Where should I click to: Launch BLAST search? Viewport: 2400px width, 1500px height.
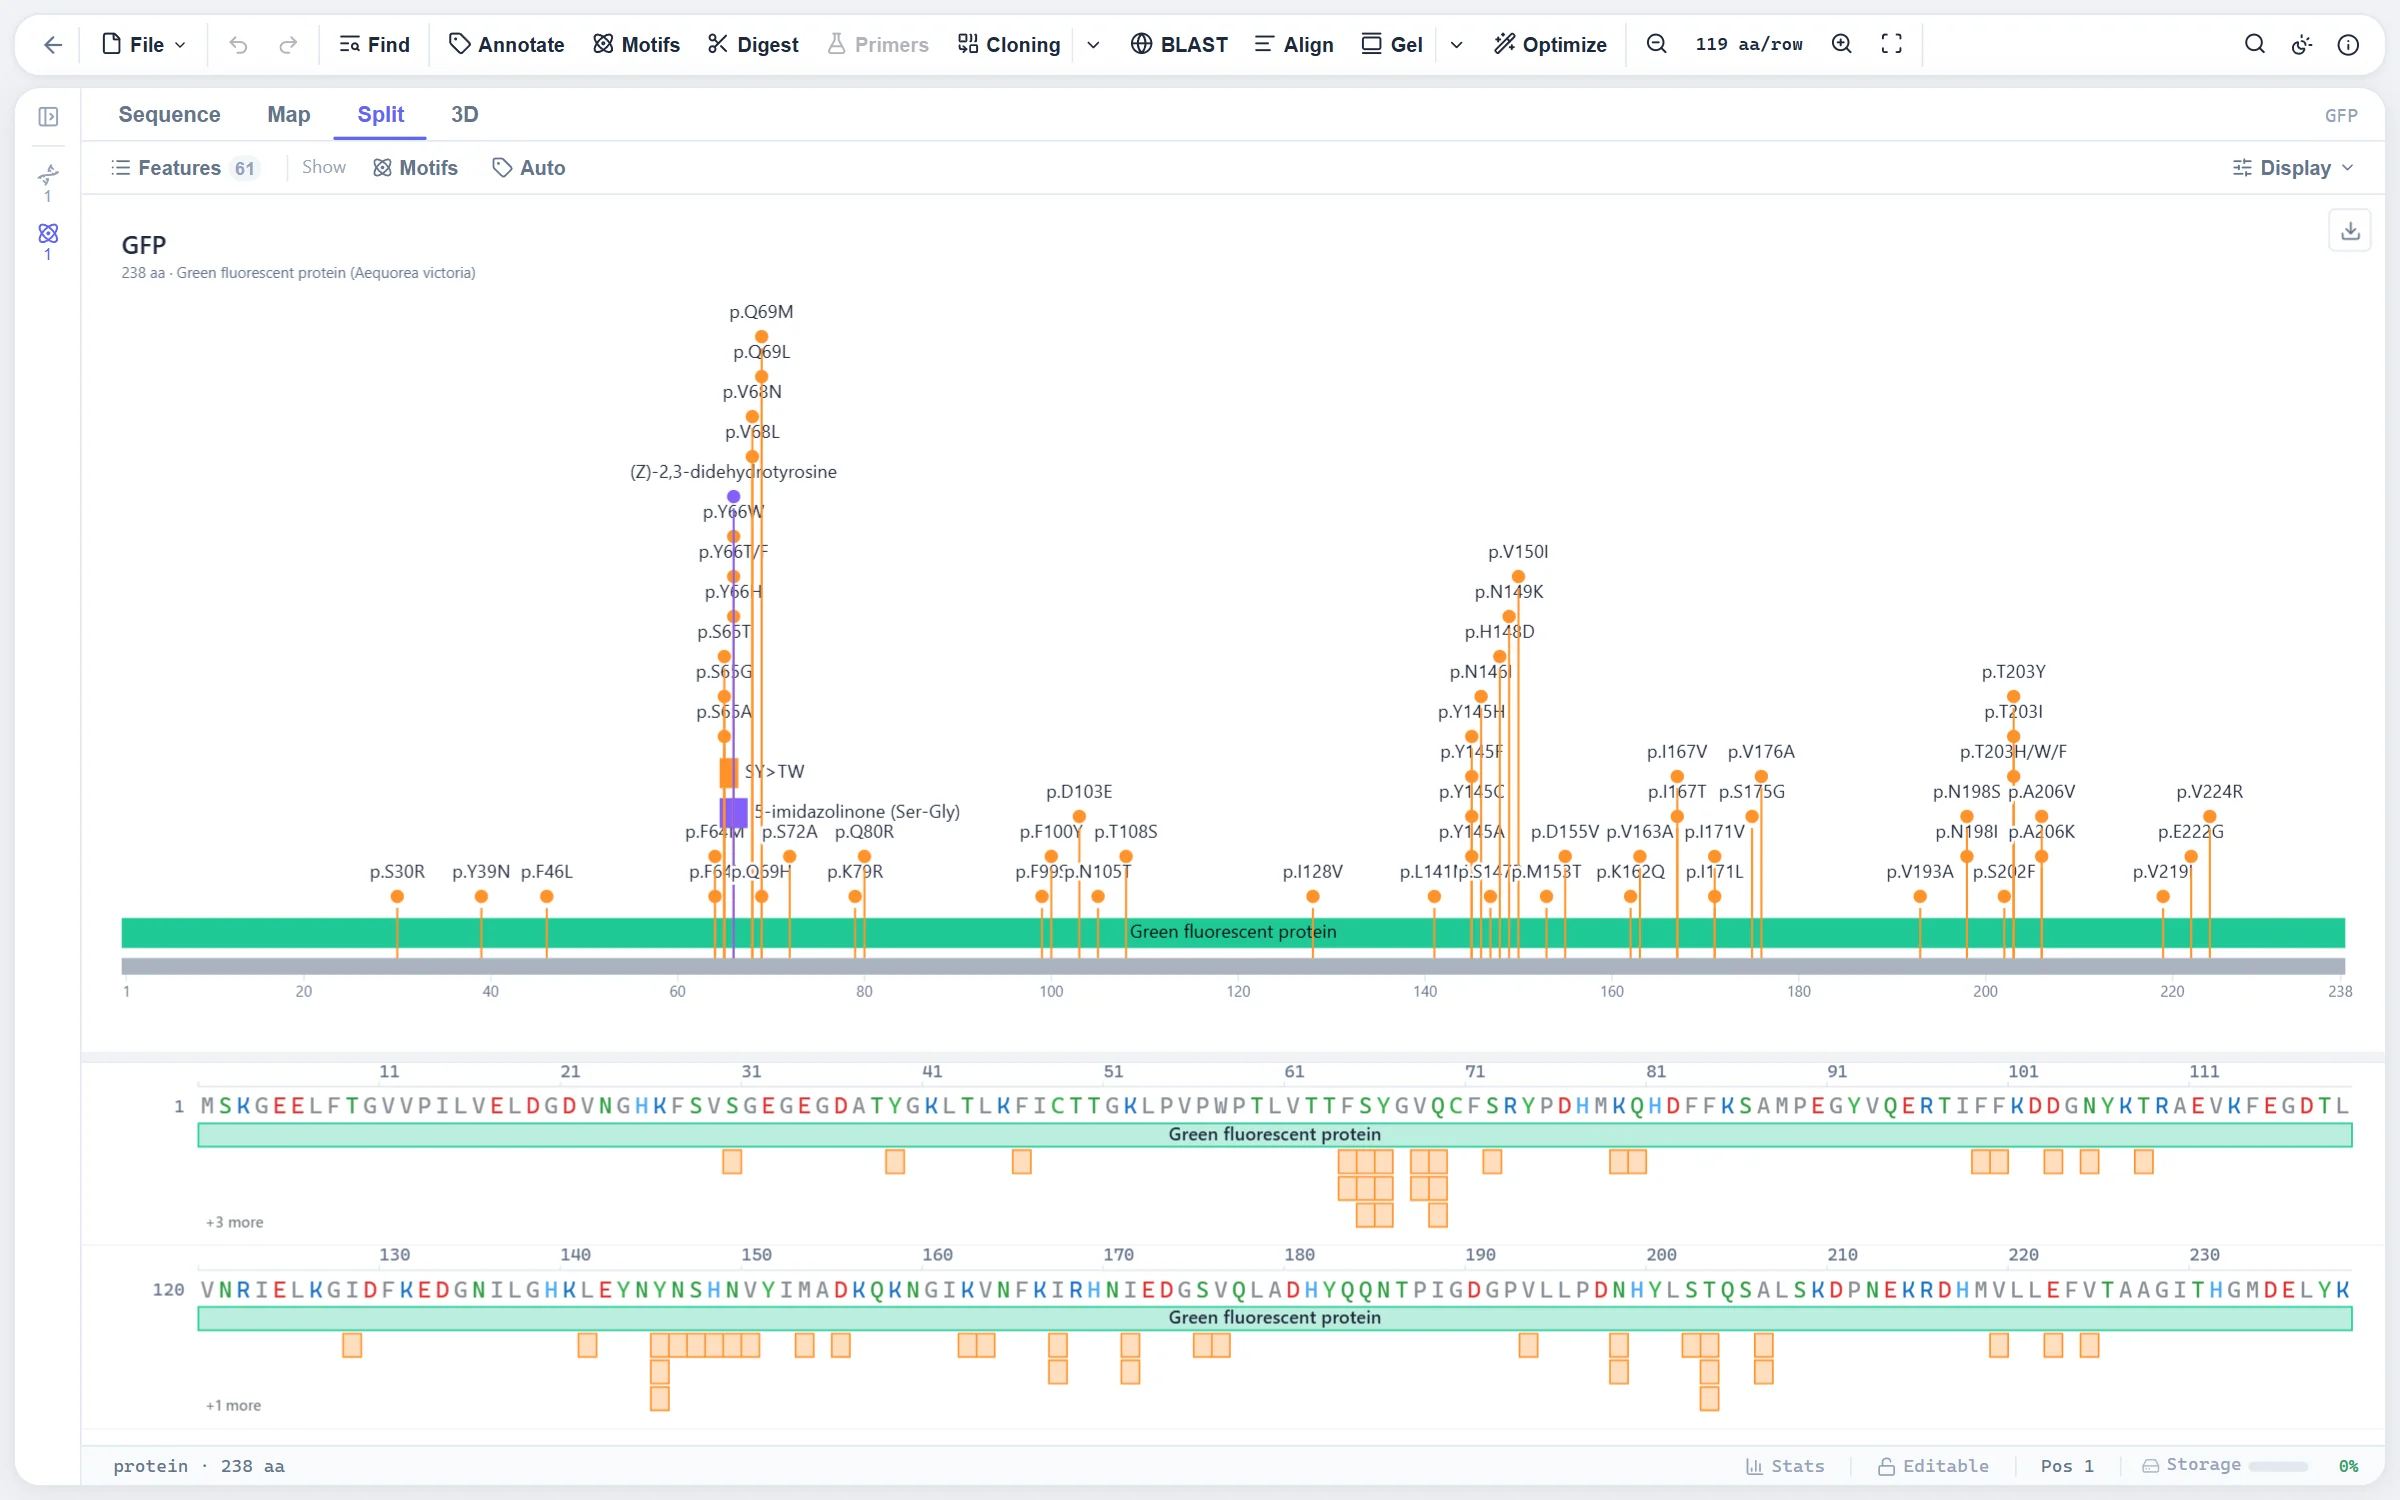pyautogui.click(x=1179, y=44)
